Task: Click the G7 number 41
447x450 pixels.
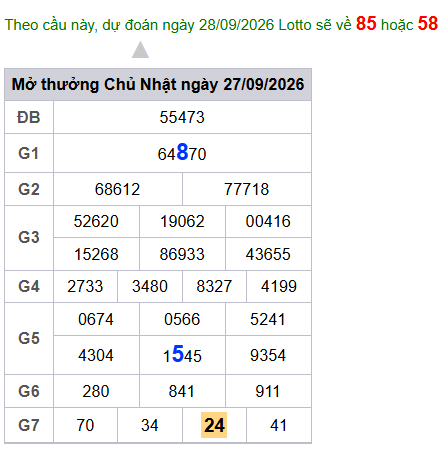Action: 278,425
